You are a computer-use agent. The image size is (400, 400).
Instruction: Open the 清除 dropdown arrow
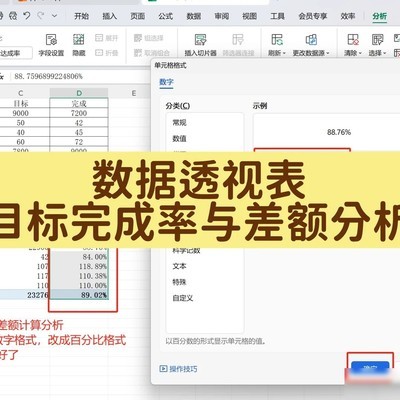tap(360, 53)
